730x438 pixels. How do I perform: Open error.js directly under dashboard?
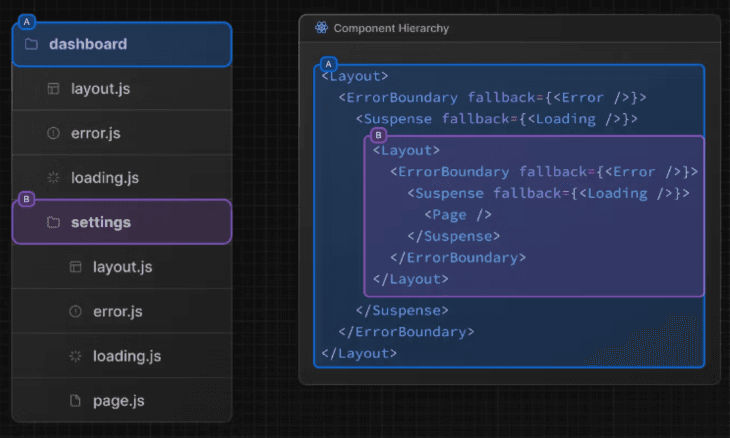click(96, 133)
